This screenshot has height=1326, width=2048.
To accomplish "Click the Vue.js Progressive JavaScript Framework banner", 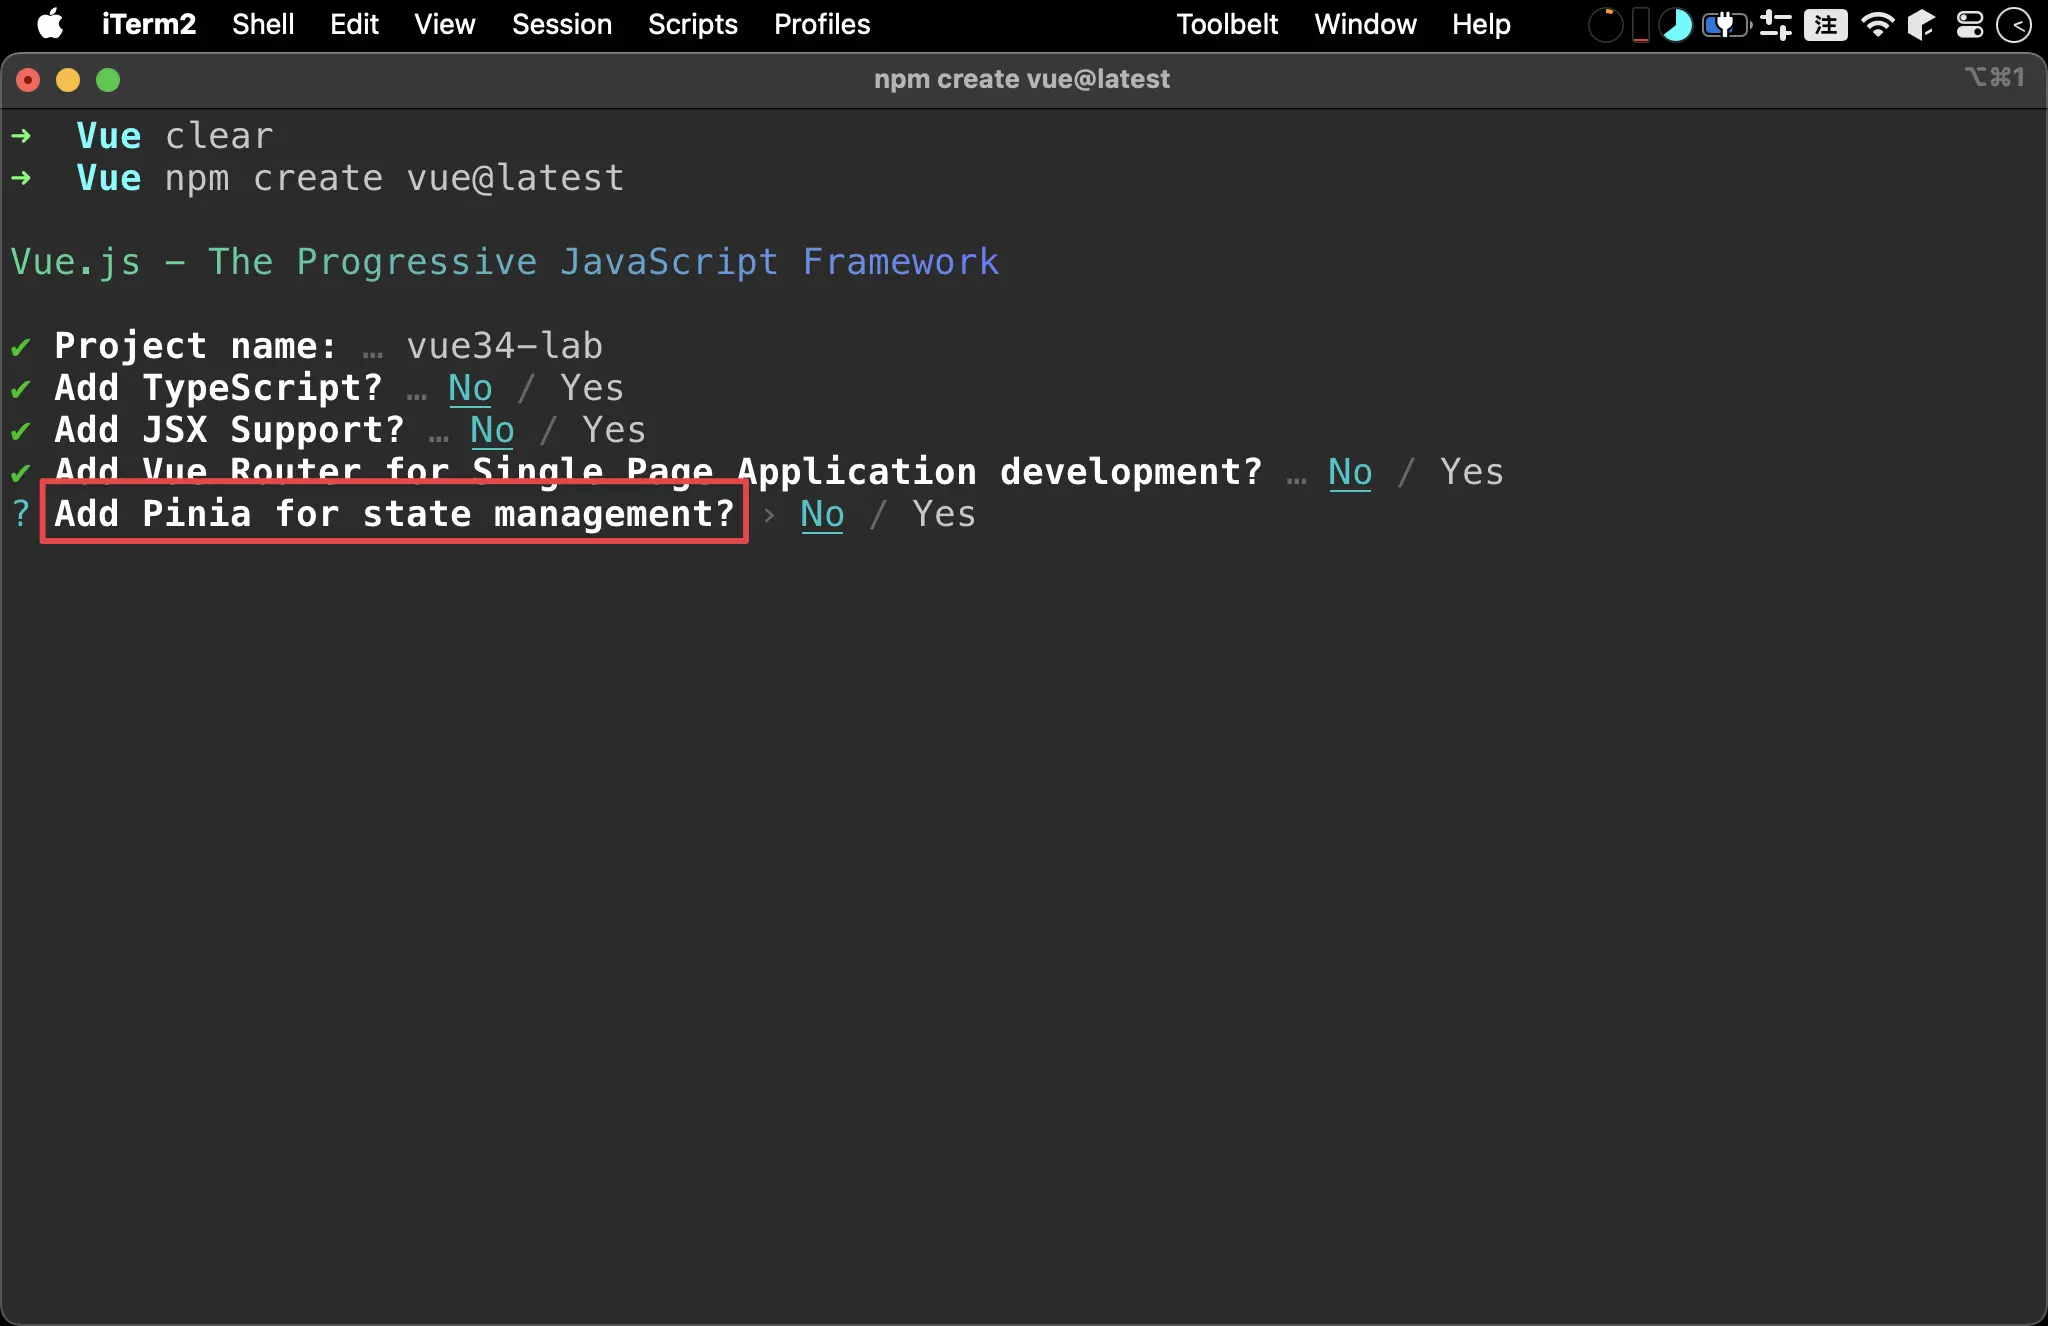I will tap(504, 262).
